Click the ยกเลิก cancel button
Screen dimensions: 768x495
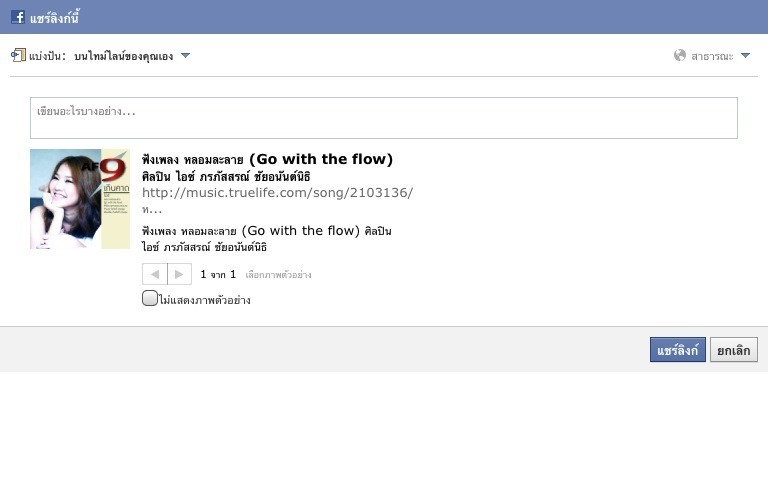(734, 350)
